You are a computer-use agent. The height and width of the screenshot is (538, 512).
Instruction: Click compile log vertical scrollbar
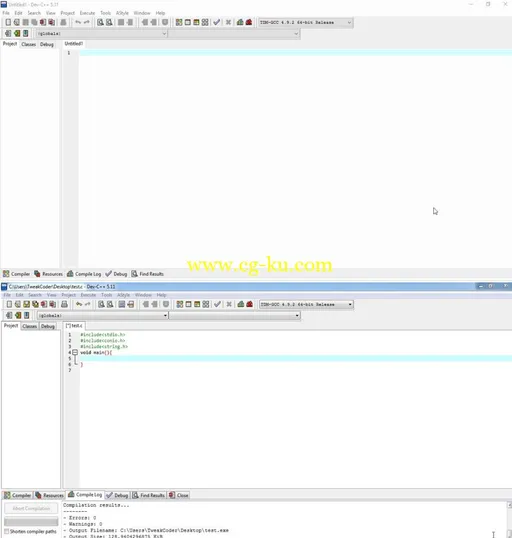(509, 519)
